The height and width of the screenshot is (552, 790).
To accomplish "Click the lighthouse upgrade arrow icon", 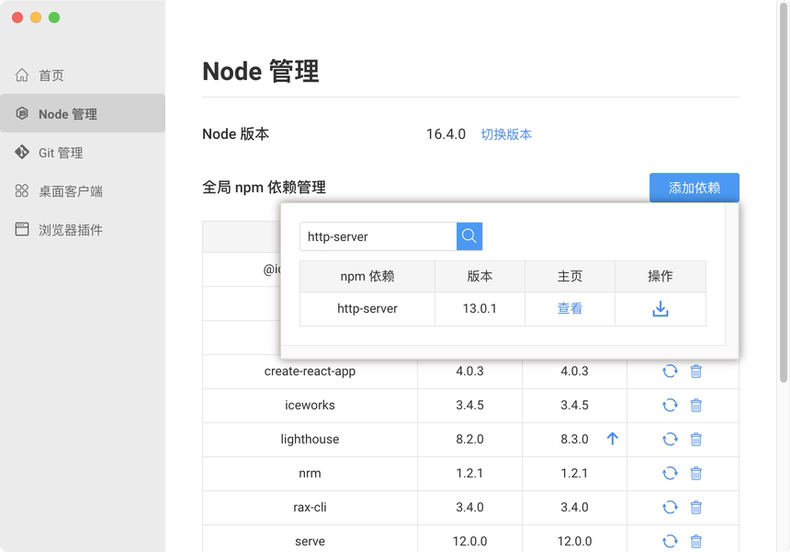I will [x=613, y=439].
